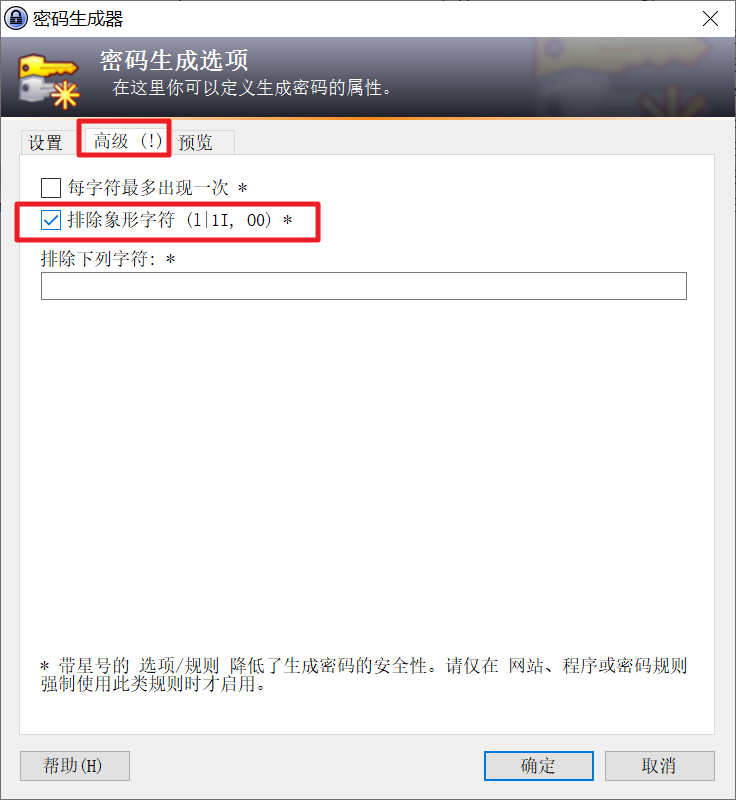Confirm with the 确定 button
Viewport: 736px width, 800px height.
click(x=539, y=765)
